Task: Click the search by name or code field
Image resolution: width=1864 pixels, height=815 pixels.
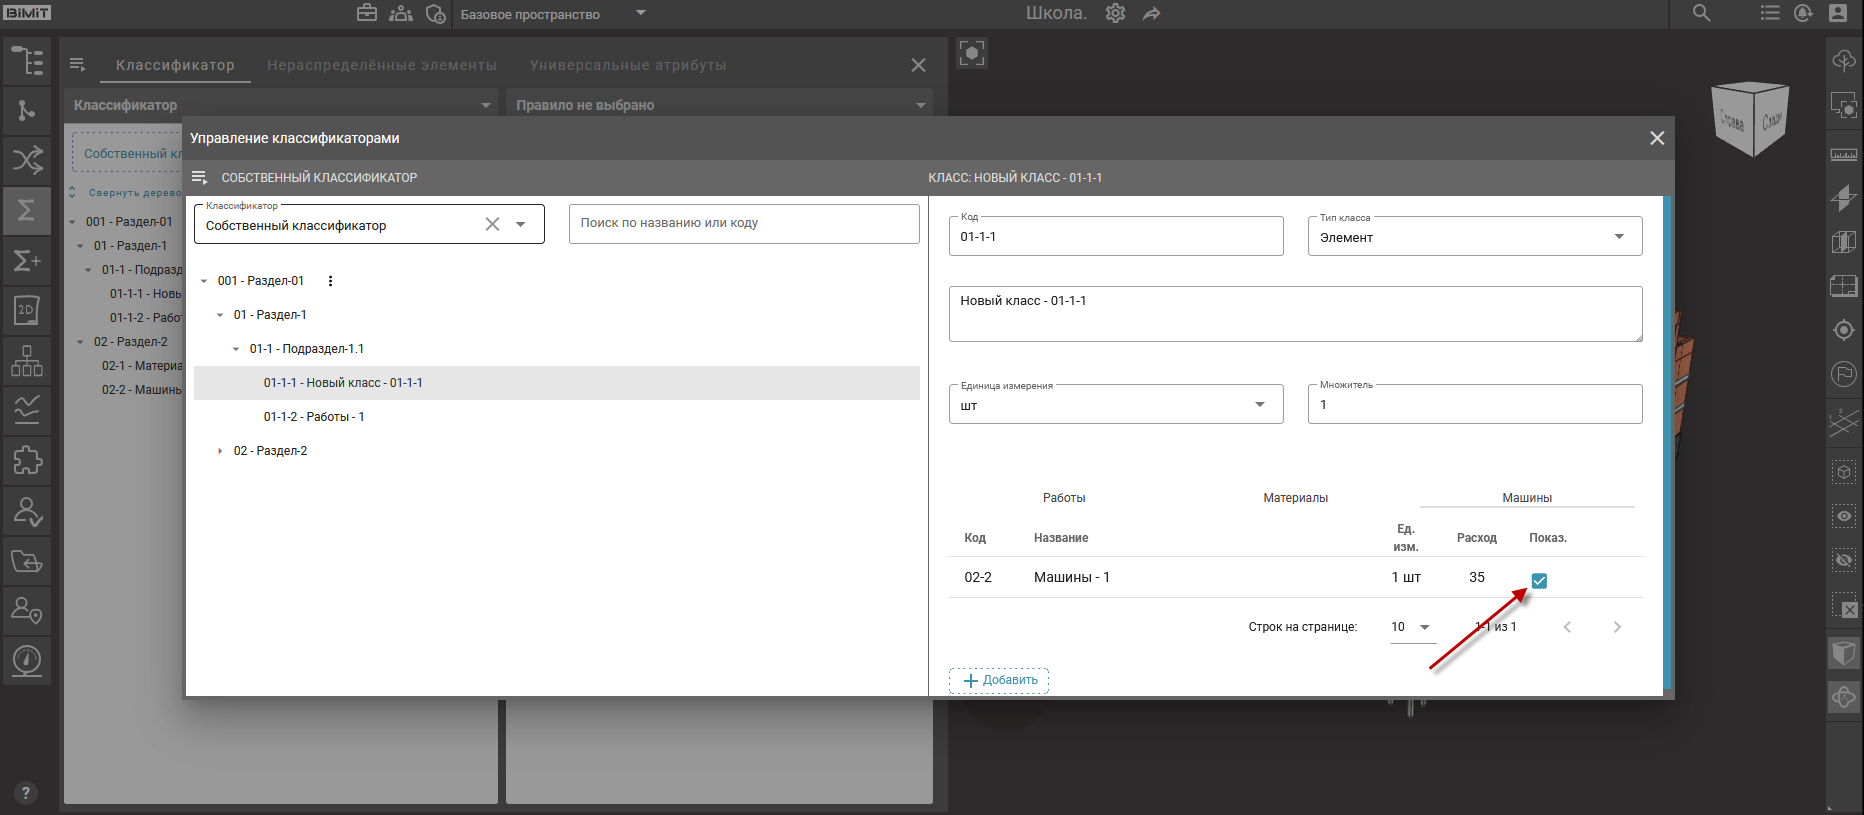Action: 743,223
